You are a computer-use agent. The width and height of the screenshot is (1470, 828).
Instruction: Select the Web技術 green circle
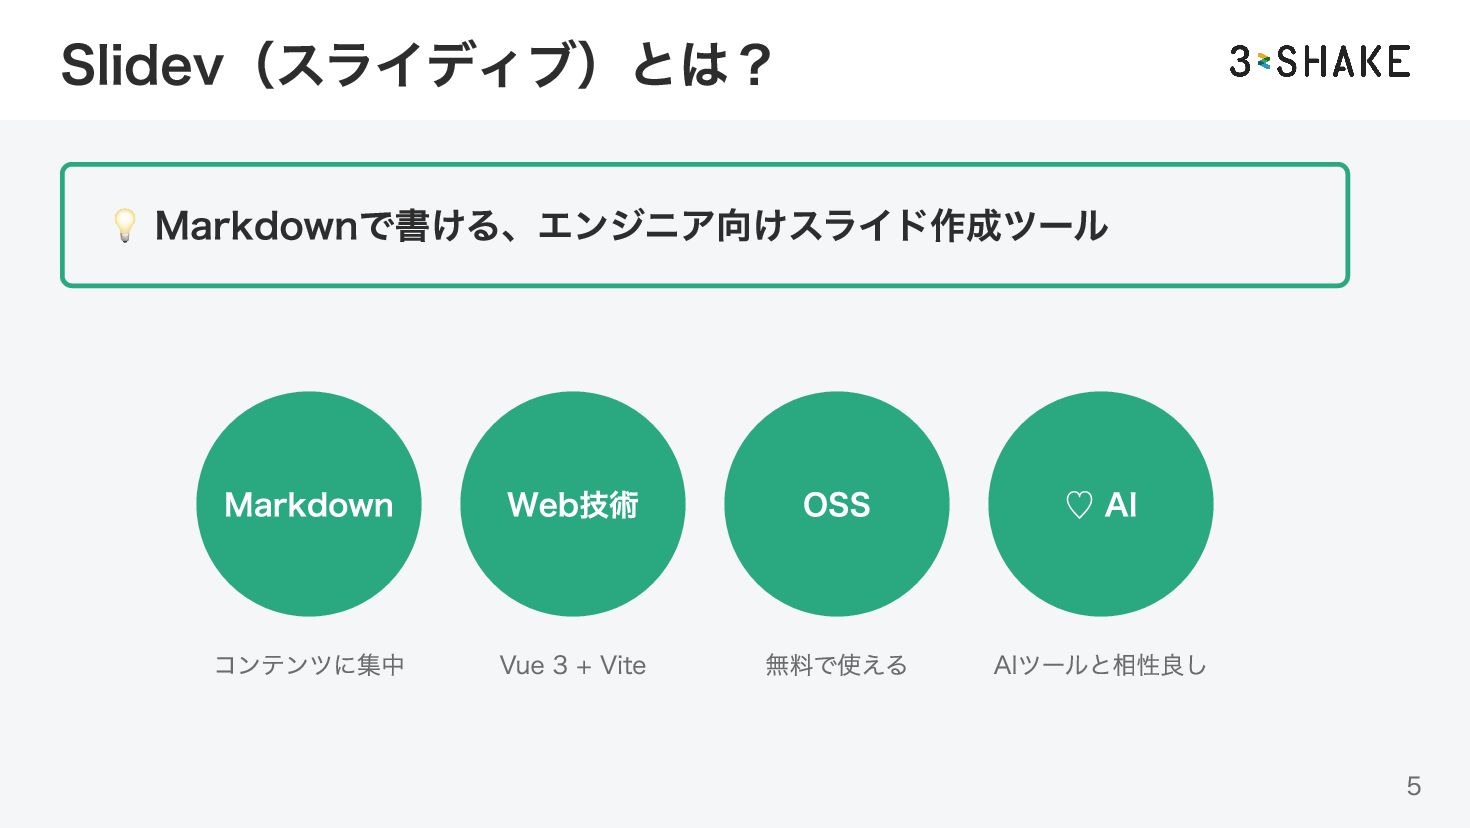(573, 504)
